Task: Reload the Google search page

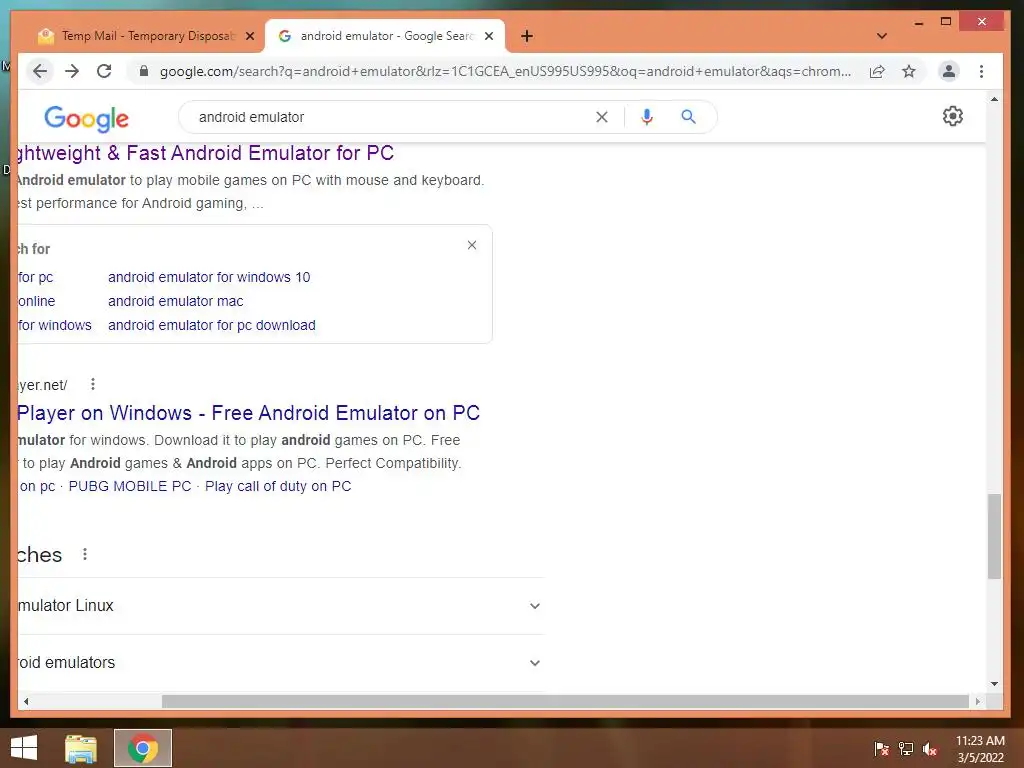Action: [x=104, y=71]
